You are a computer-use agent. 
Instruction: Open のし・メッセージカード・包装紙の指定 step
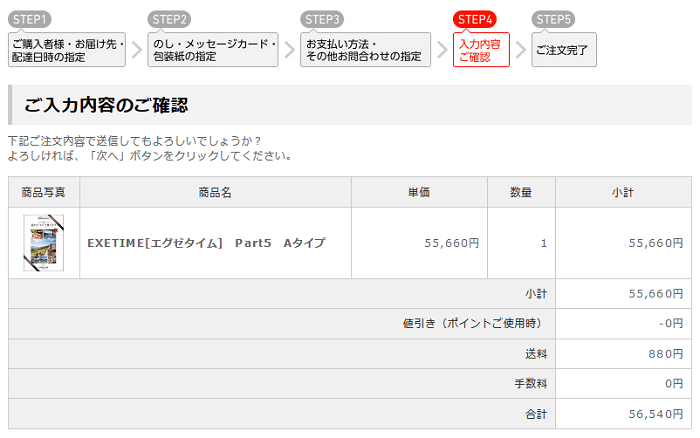coord(213,50)
